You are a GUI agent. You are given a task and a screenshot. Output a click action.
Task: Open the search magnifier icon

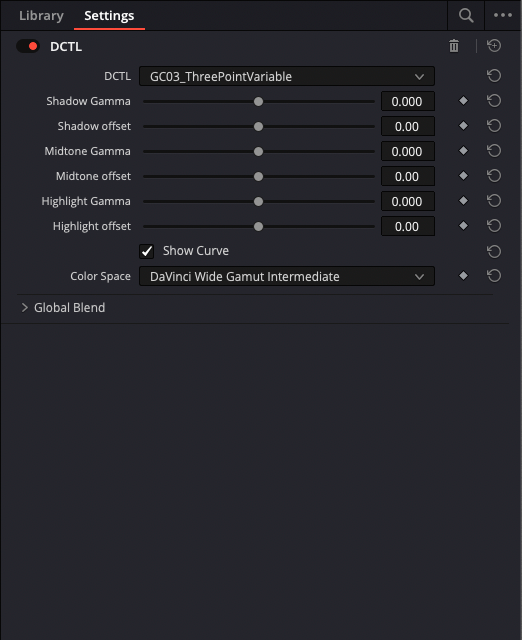[x=466, y=16]
